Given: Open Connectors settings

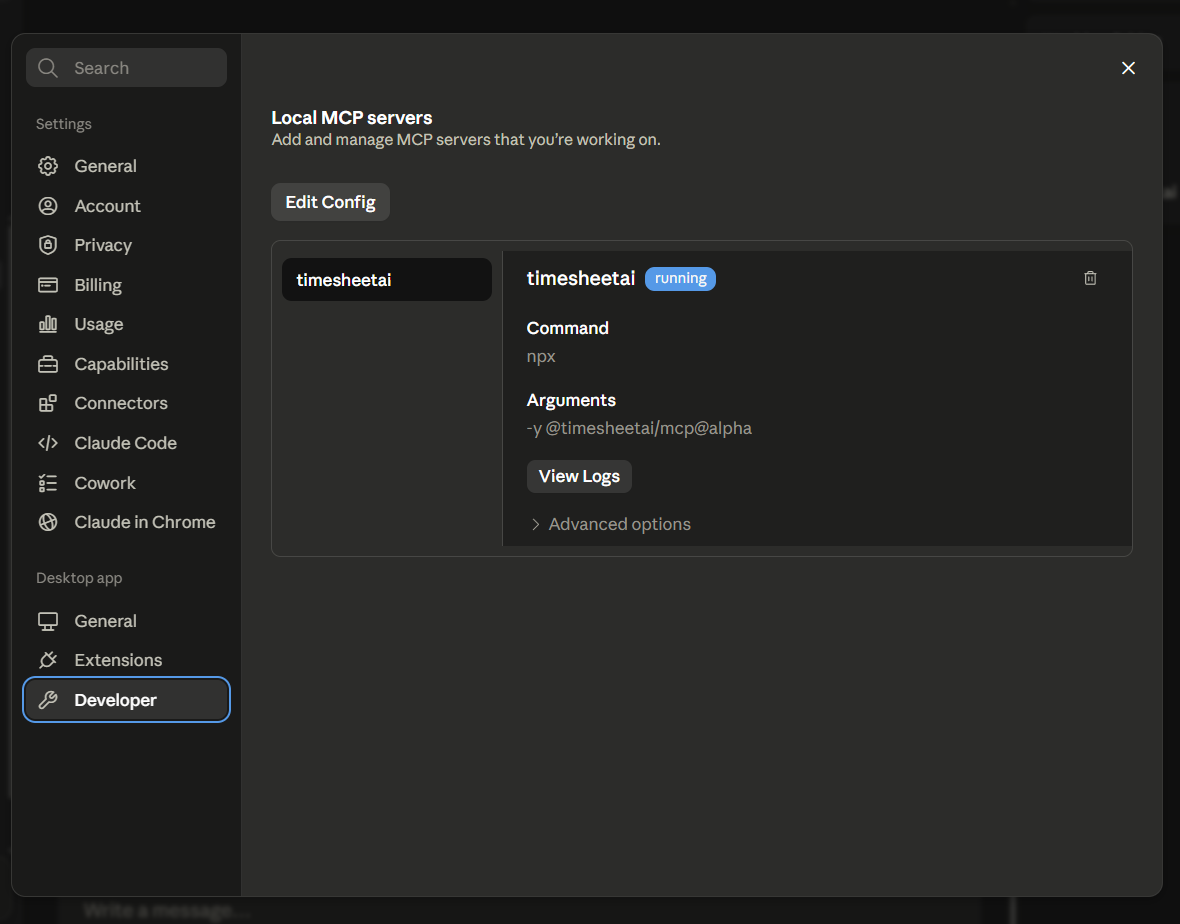Looking at the screenshot, I should tap(126, 403).
